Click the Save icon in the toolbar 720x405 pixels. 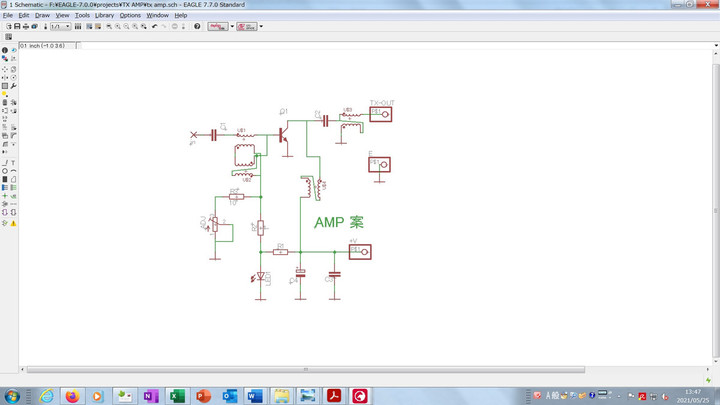pyautogui.click(x=15, y=26)
